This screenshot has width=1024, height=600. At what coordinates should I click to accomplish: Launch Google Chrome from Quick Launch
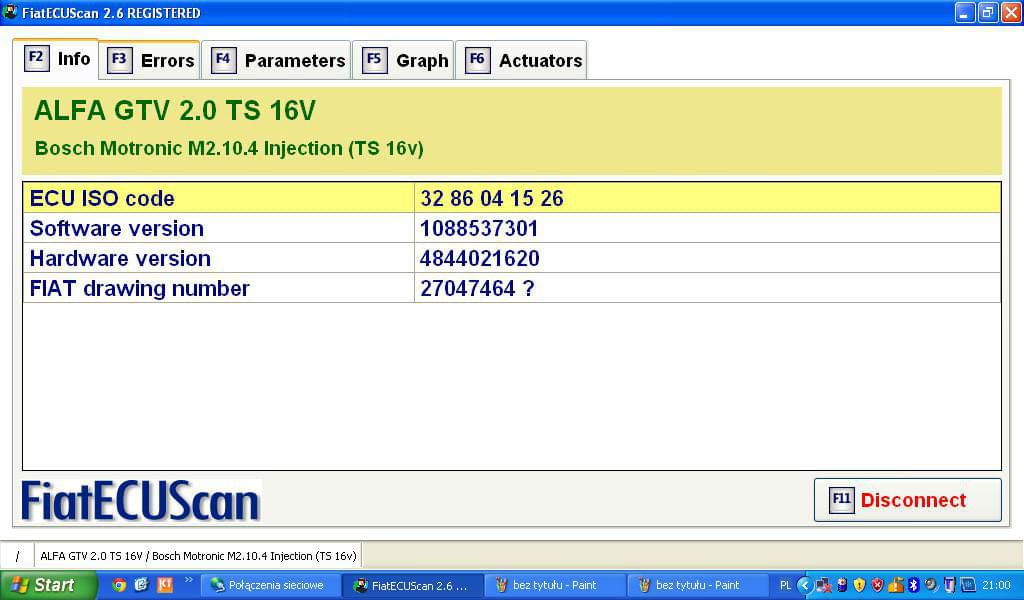[x=119, y=585]
